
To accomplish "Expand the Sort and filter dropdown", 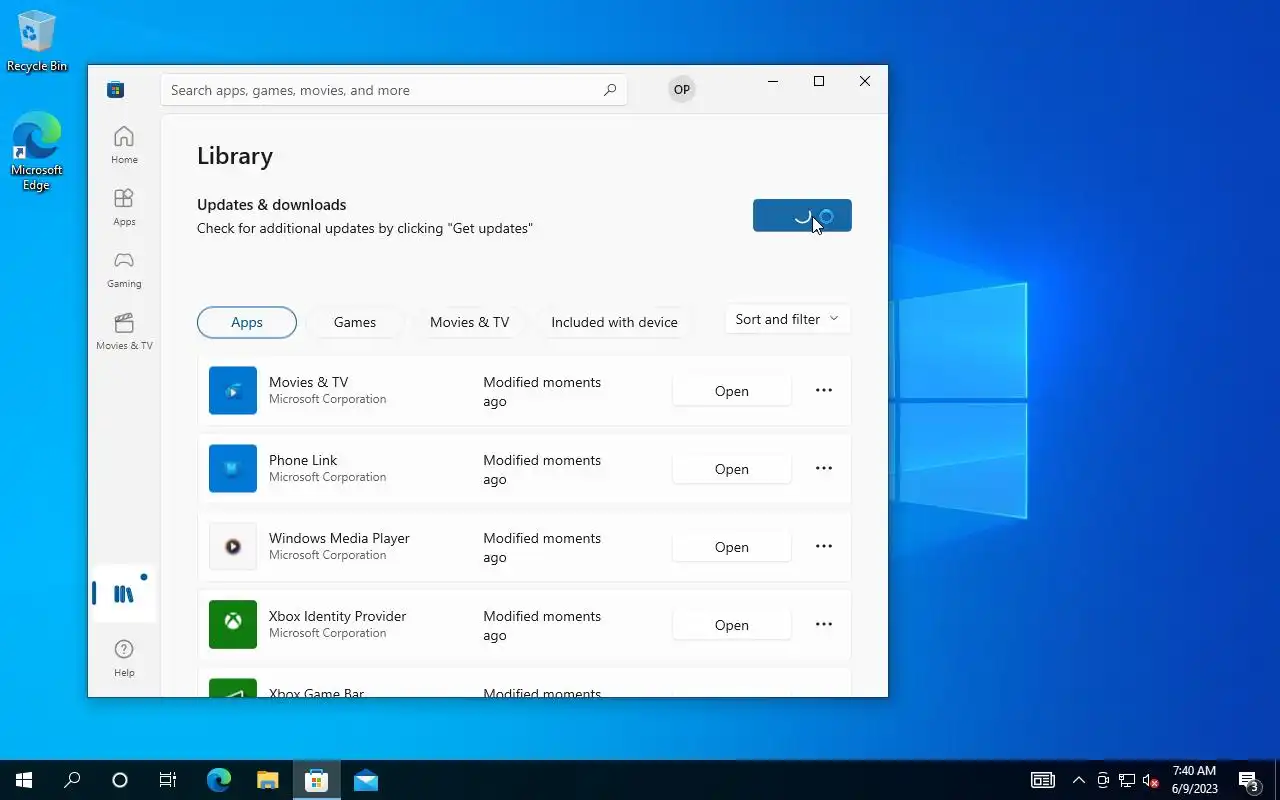I will 788,320.
